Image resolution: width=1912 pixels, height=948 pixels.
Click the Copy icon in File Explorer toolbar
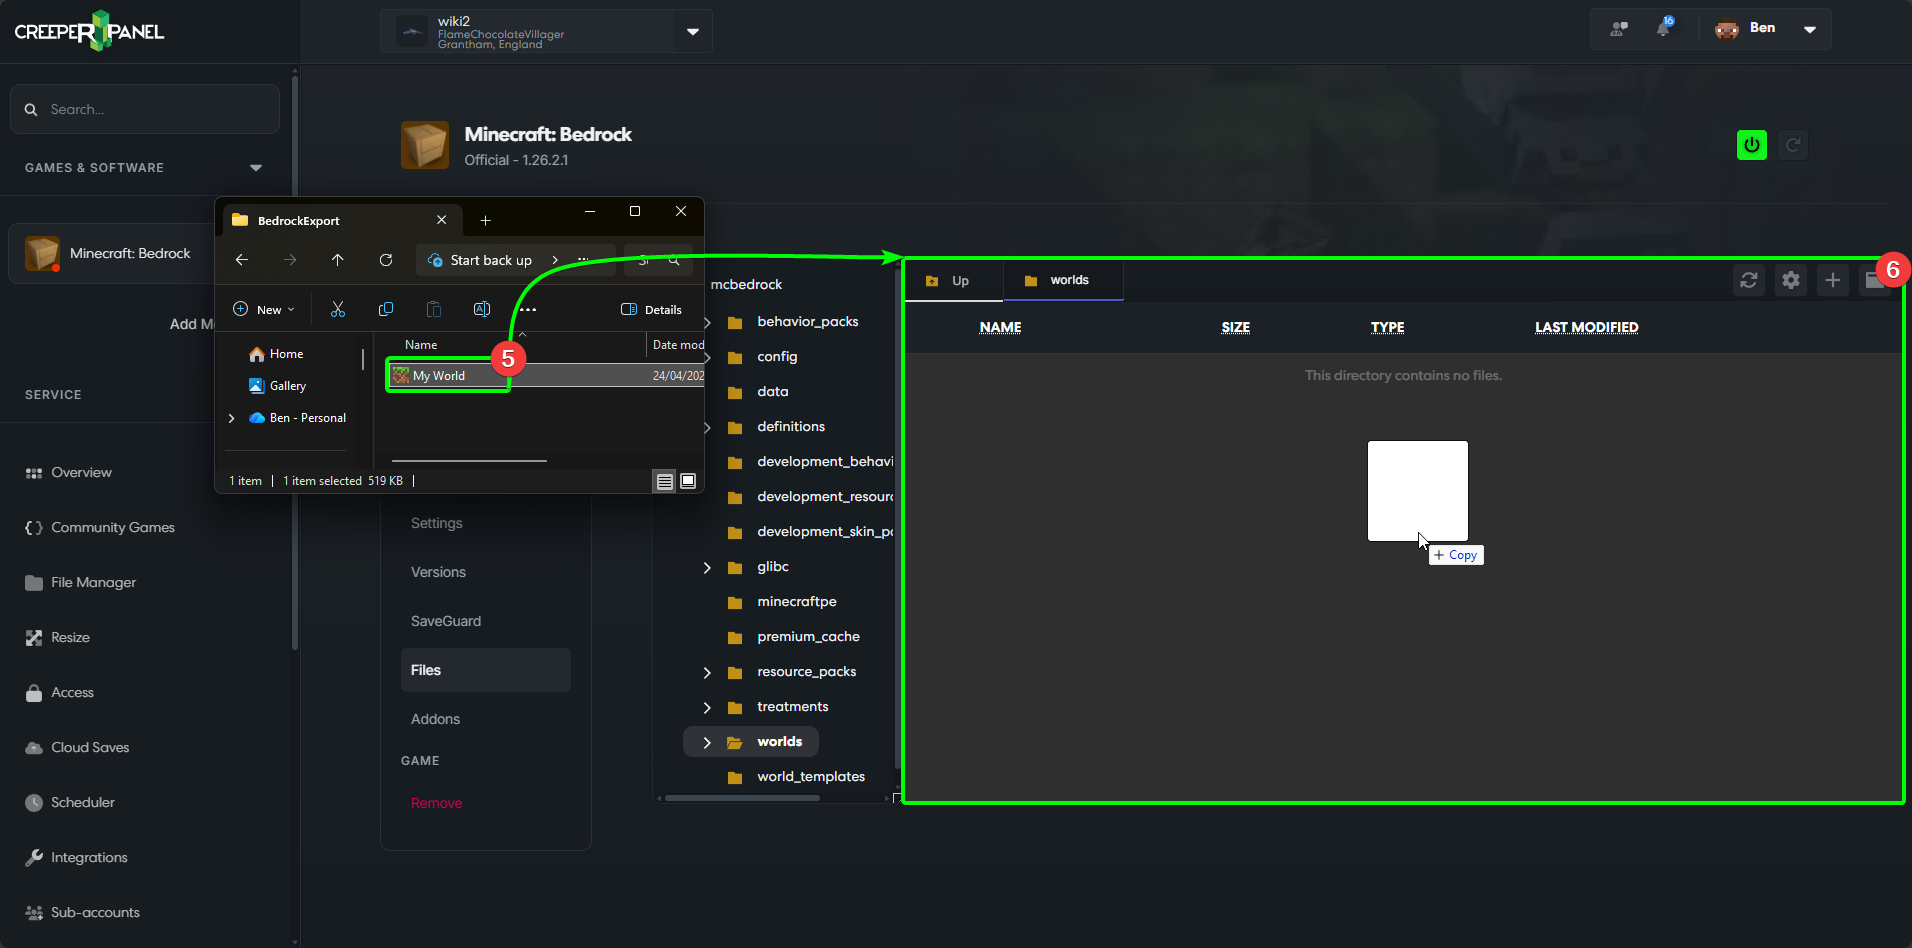(x=386, y=309)
